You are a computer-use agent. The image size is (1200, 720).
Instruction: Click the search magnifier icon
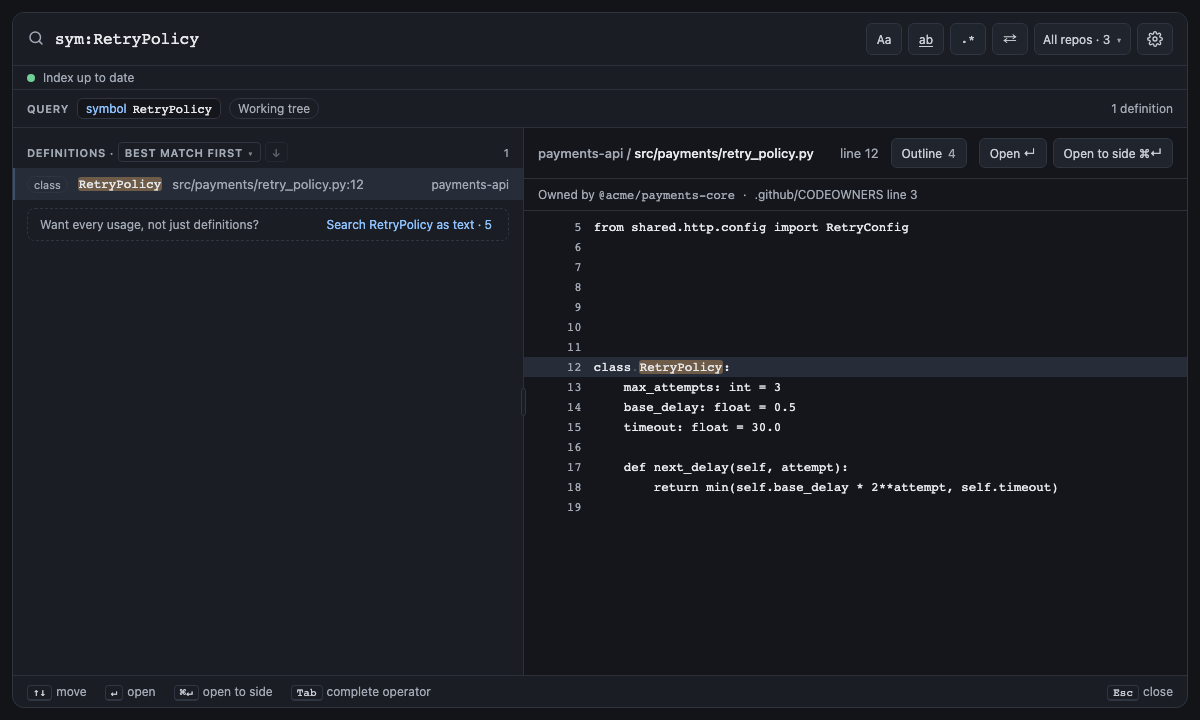point(36,39)
